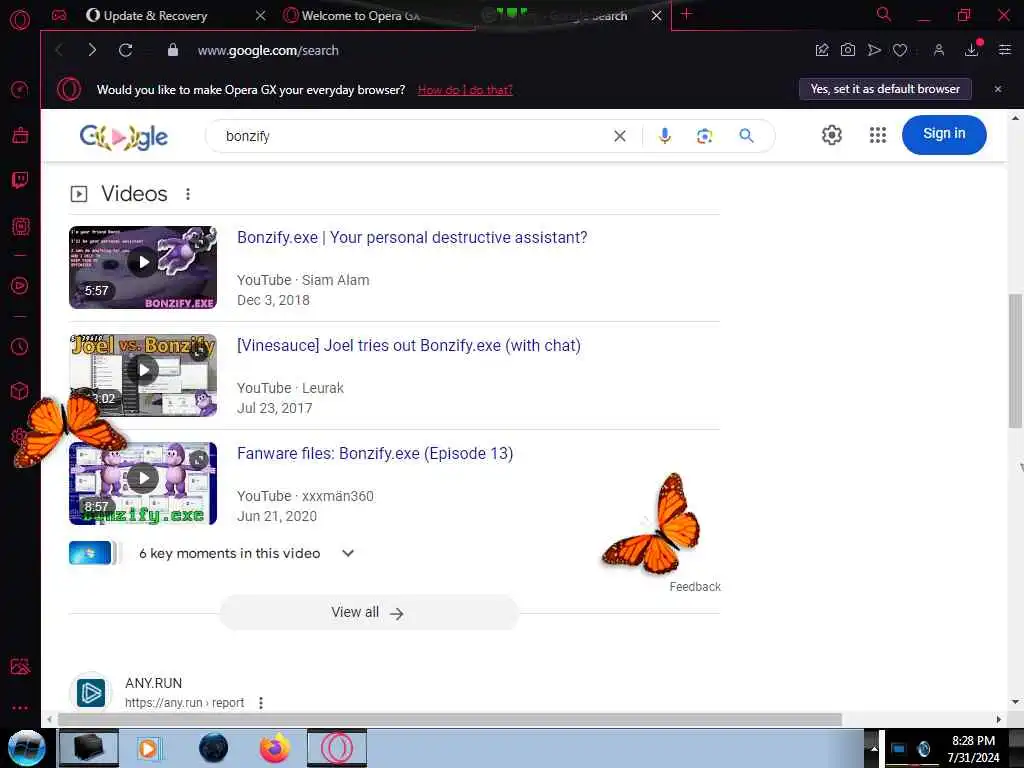Open Videos section more options menu

[187, 194]
